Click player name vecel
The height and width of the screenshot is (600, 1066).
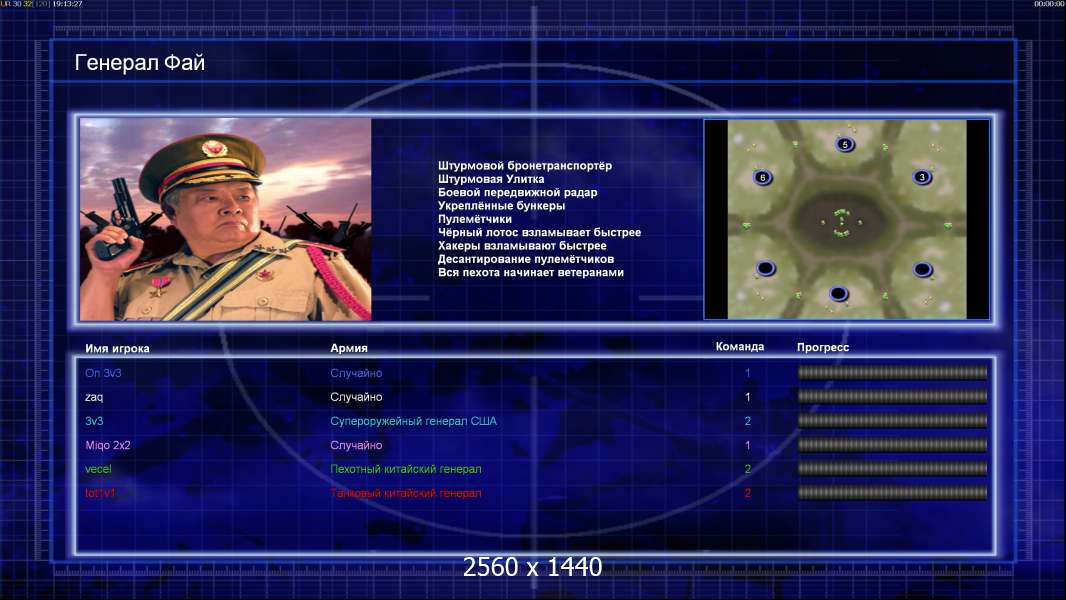(98, 469)
